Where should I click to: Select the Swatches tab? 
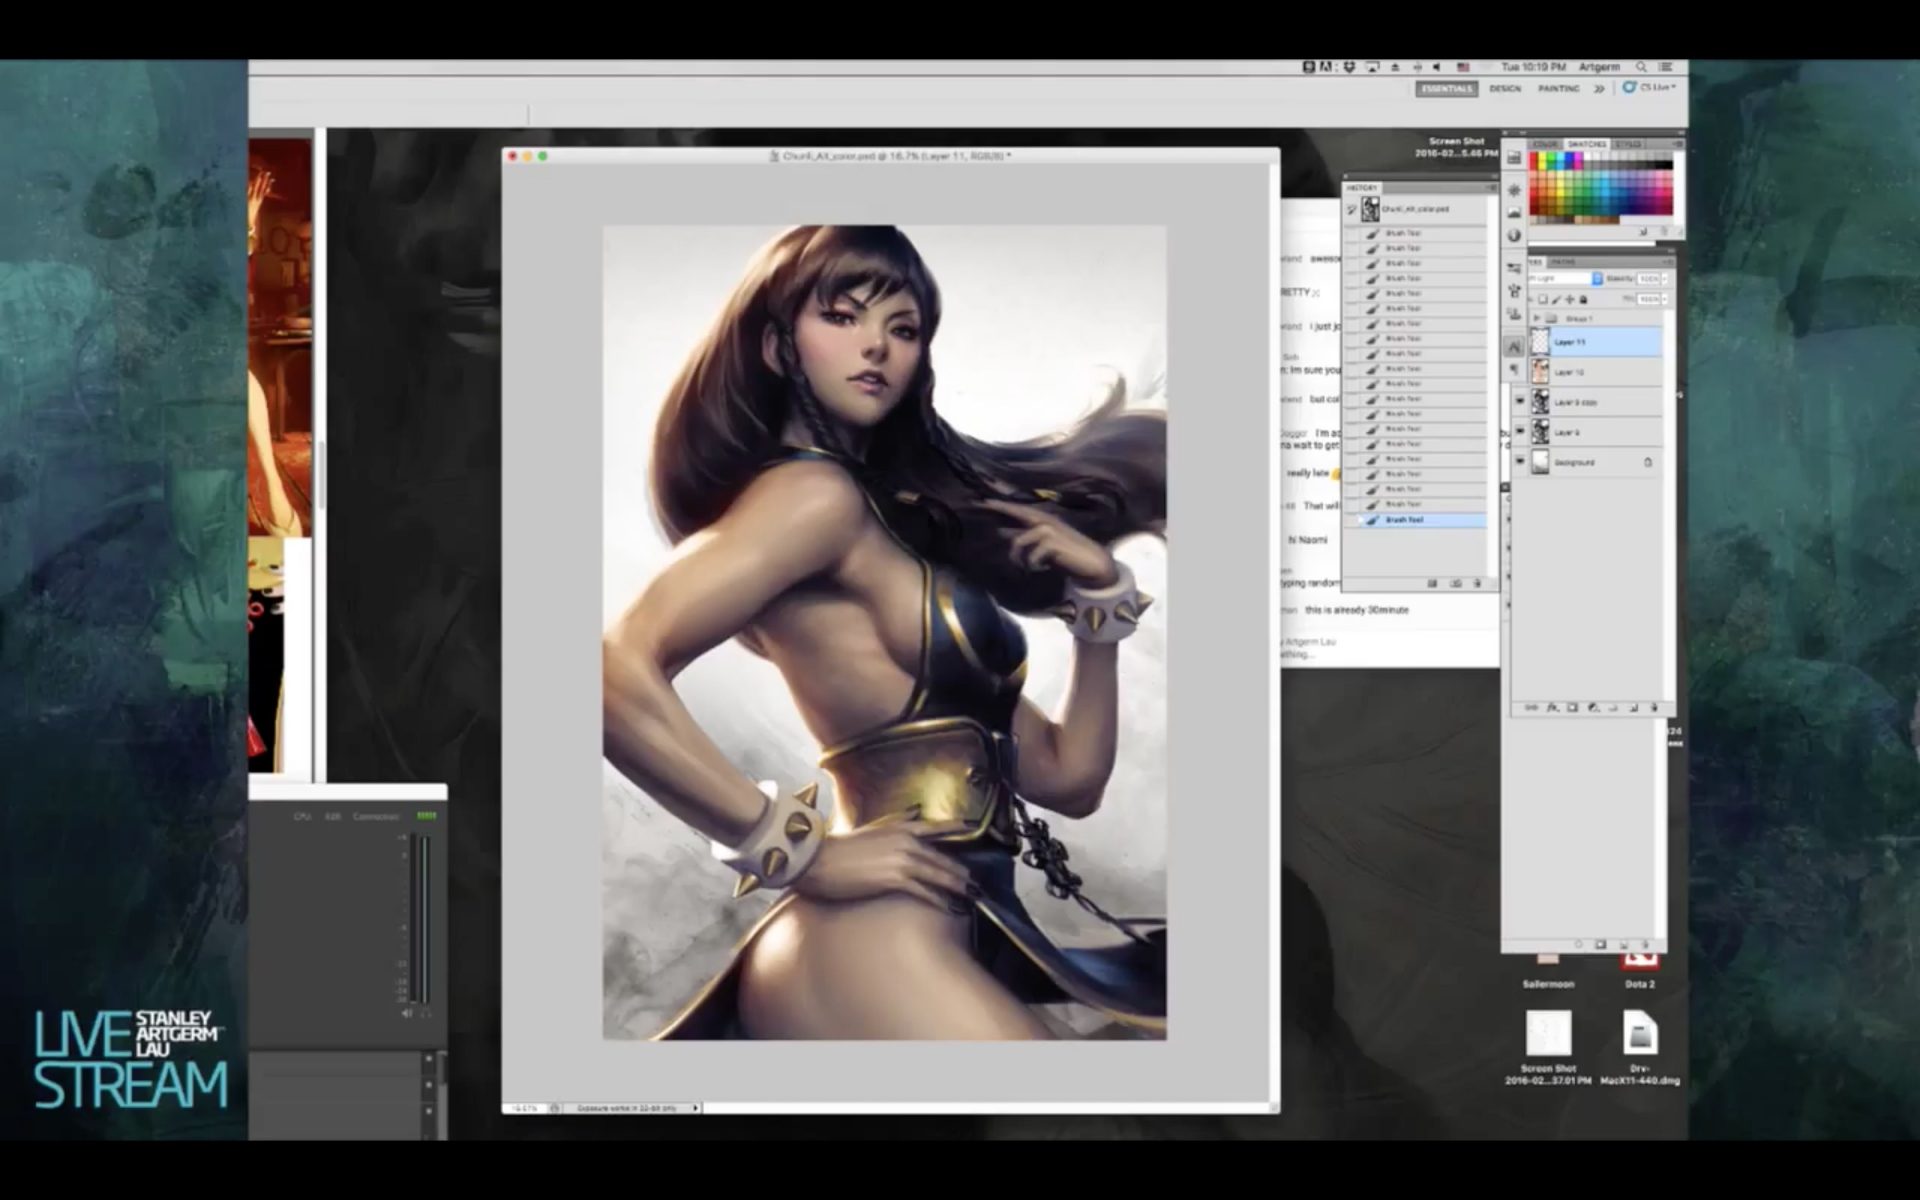coord(1587,144)
